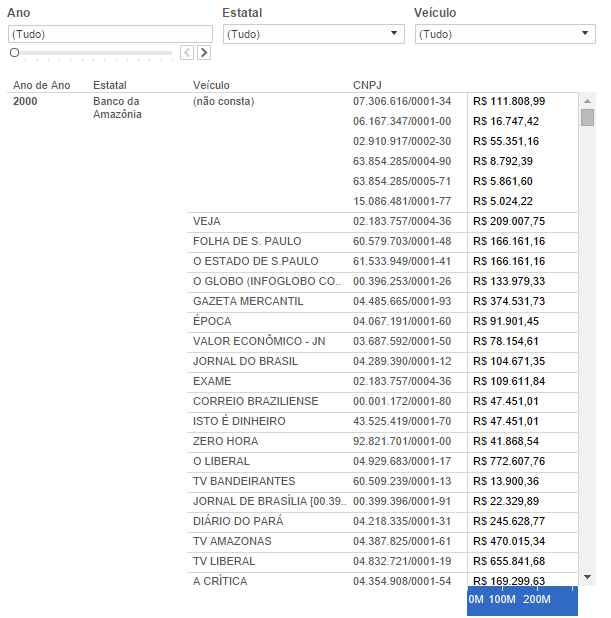
Task: Click the scroll up arrow of the table
Action: (587, 101)
